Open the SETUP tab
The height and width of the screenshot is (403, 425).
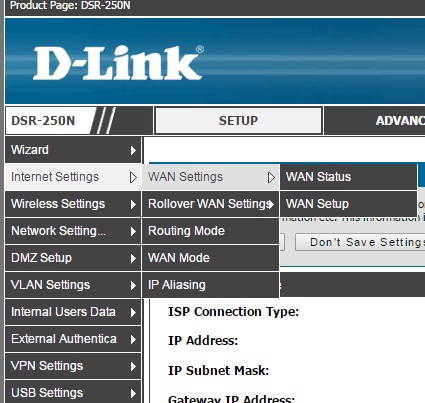click(x=238, y=121)
